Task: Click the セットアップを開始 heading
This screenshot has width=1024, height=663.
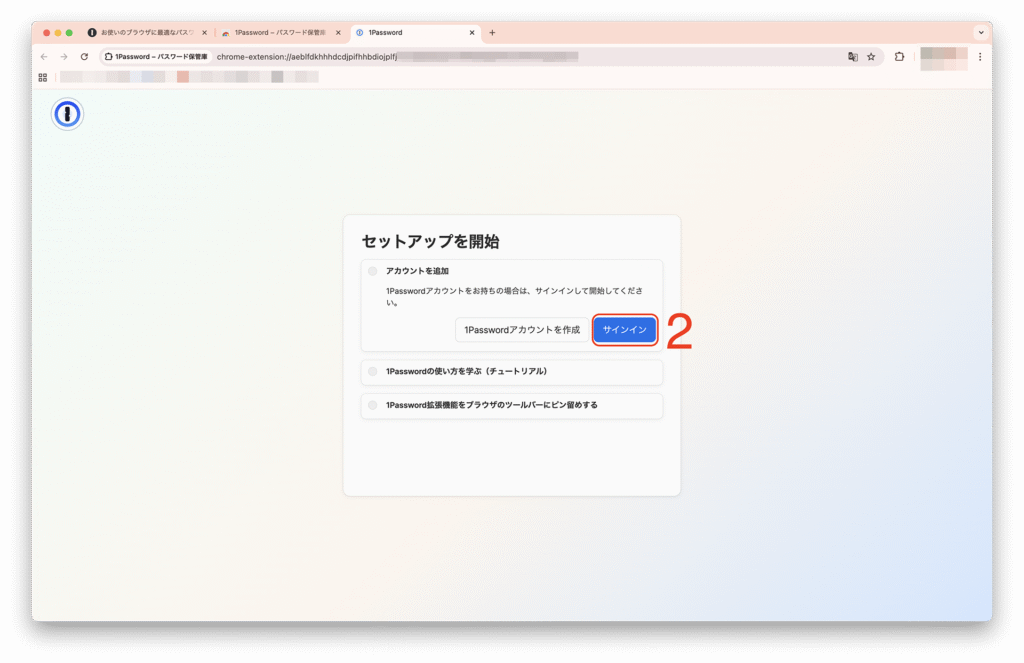Action: click(430, 242)
